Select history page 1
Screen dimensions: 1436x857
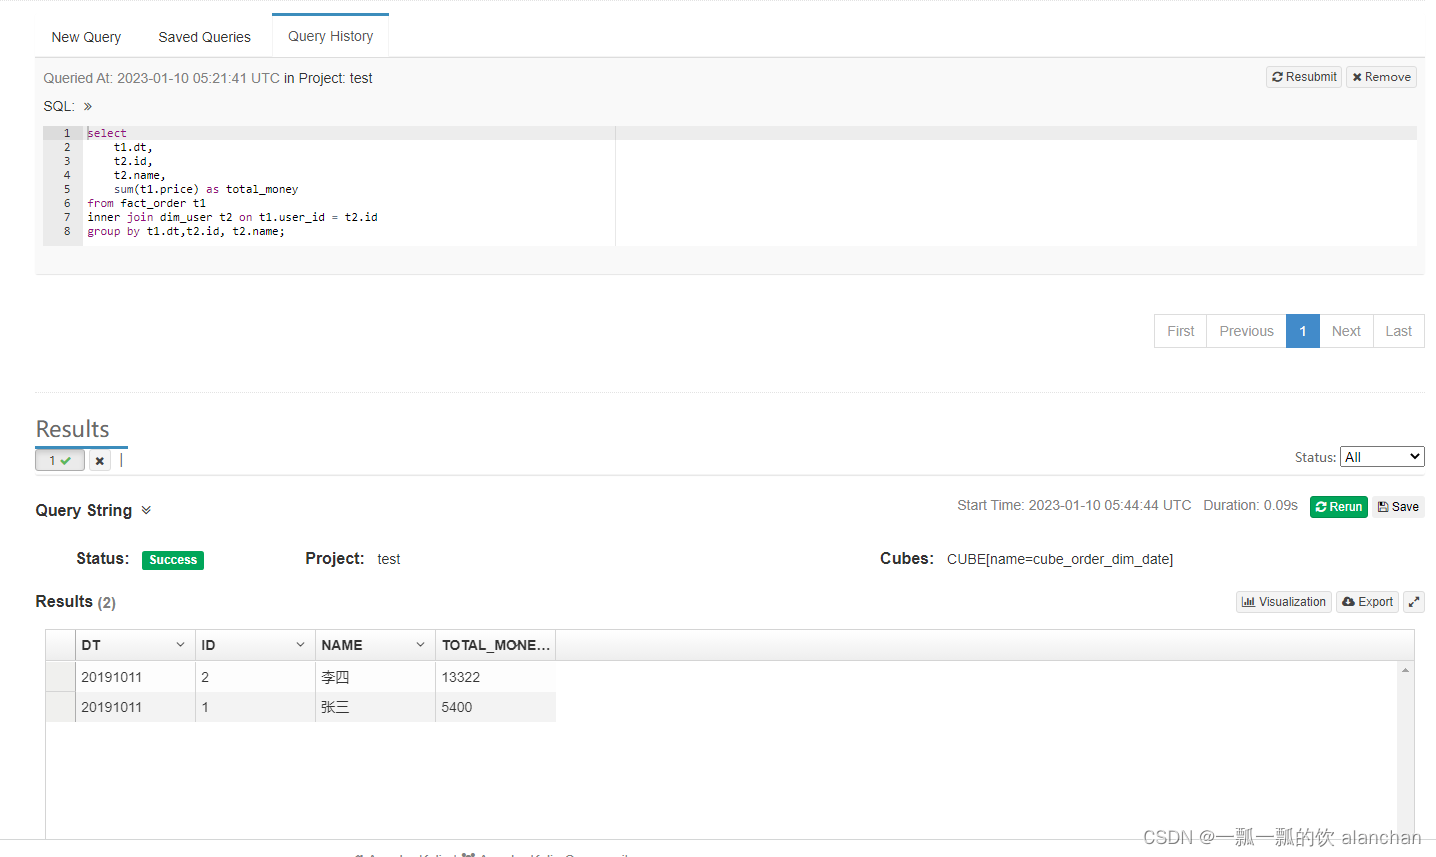pos(1302,331)
